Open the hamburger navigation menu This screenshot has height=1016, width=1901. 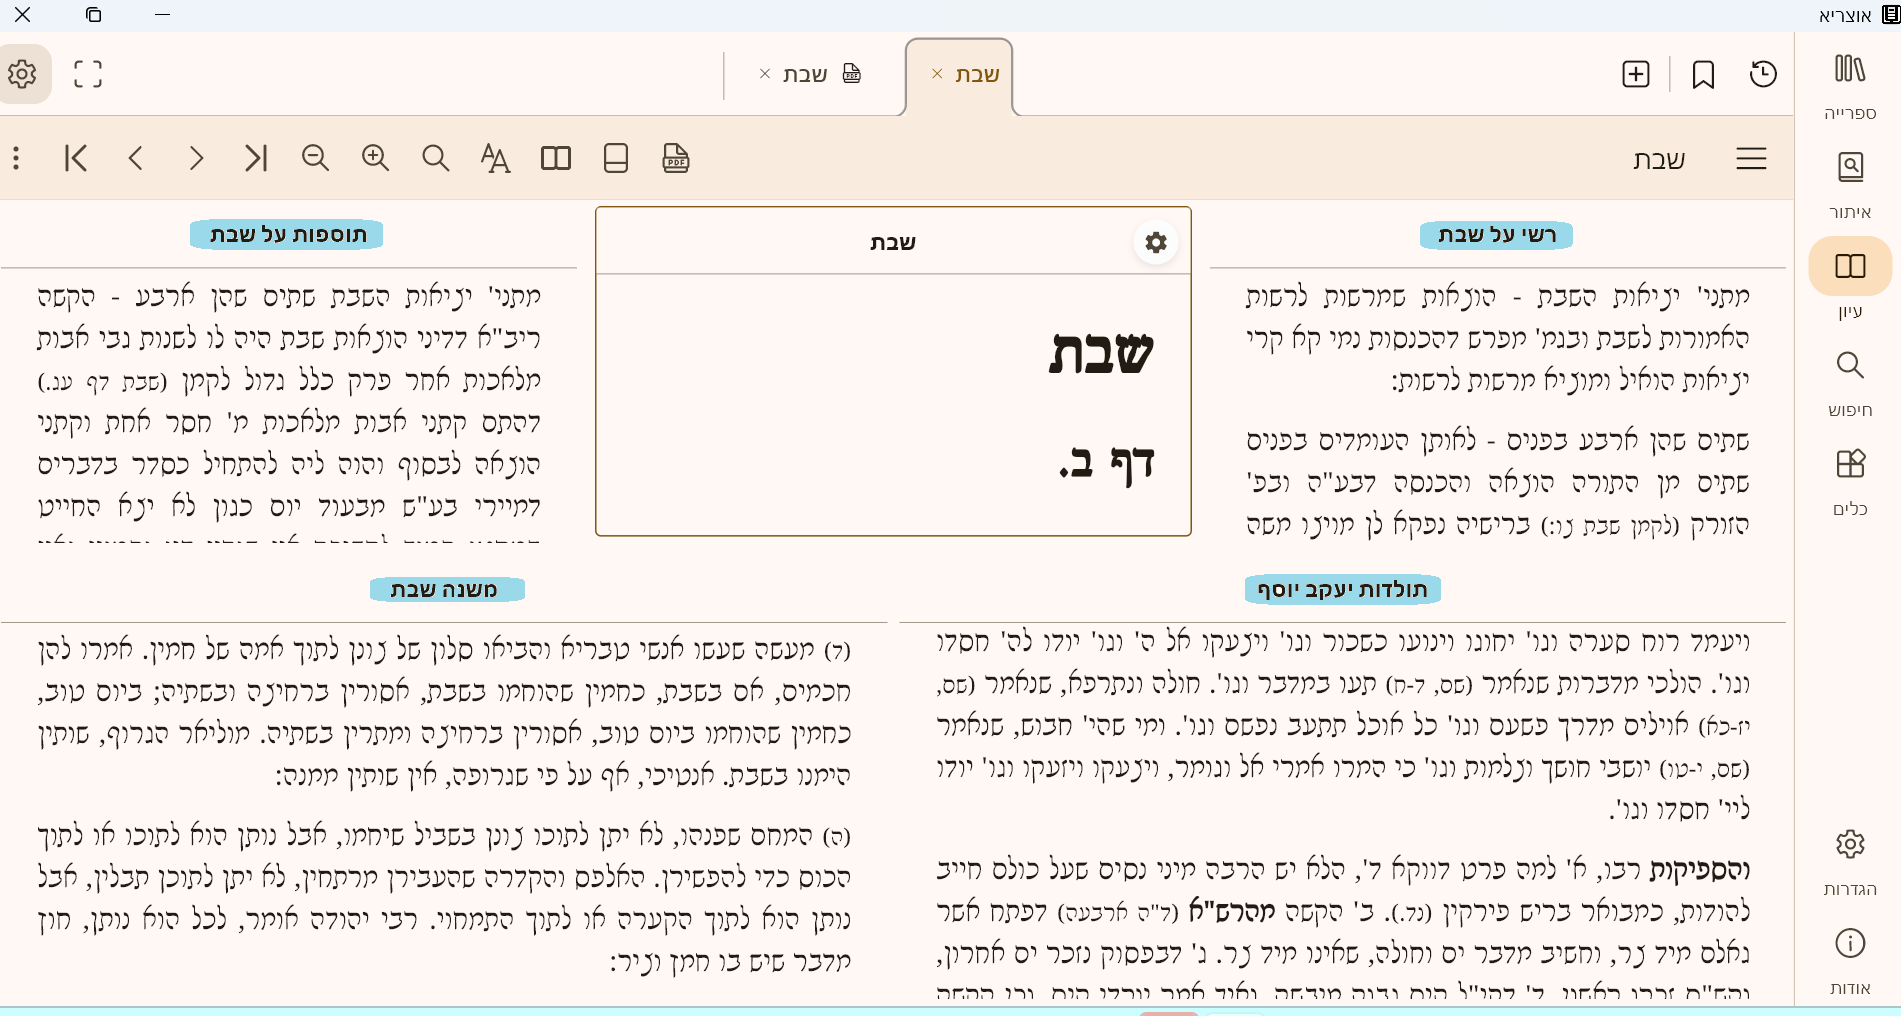1751,158
